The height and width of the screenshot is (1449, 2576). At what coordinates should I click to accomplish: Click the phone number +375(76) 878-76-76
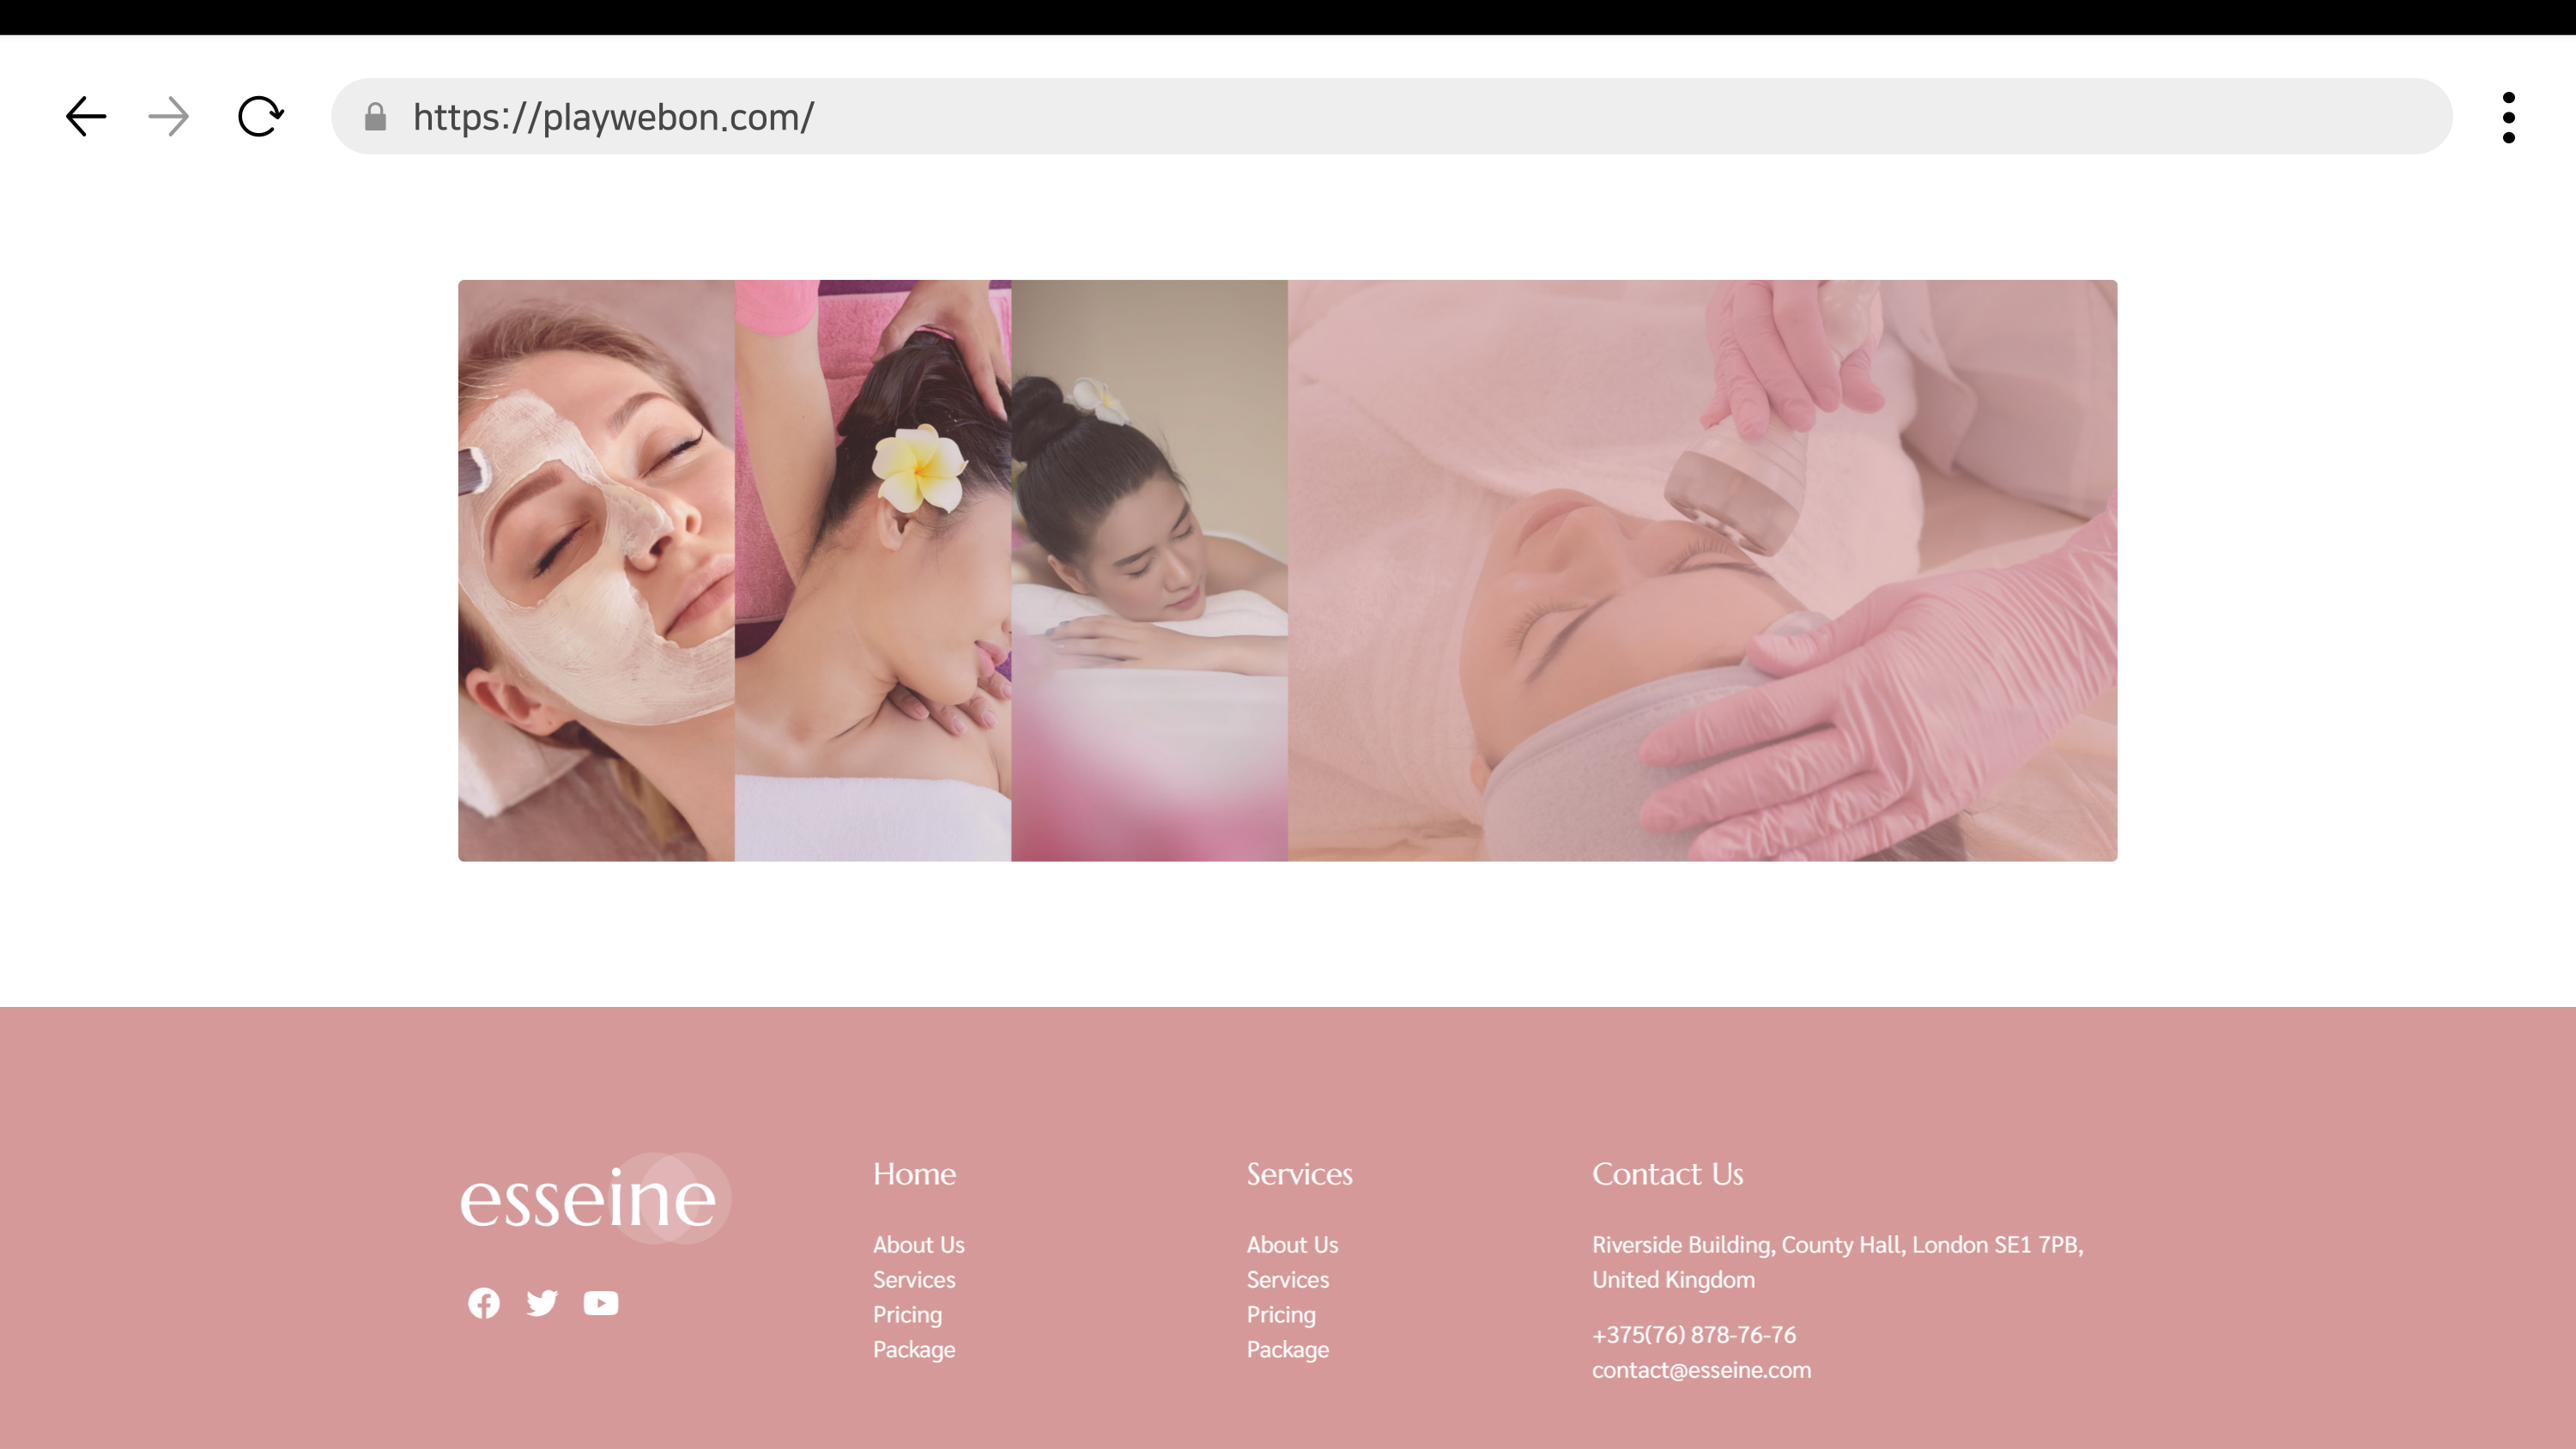[1693, 1335]
